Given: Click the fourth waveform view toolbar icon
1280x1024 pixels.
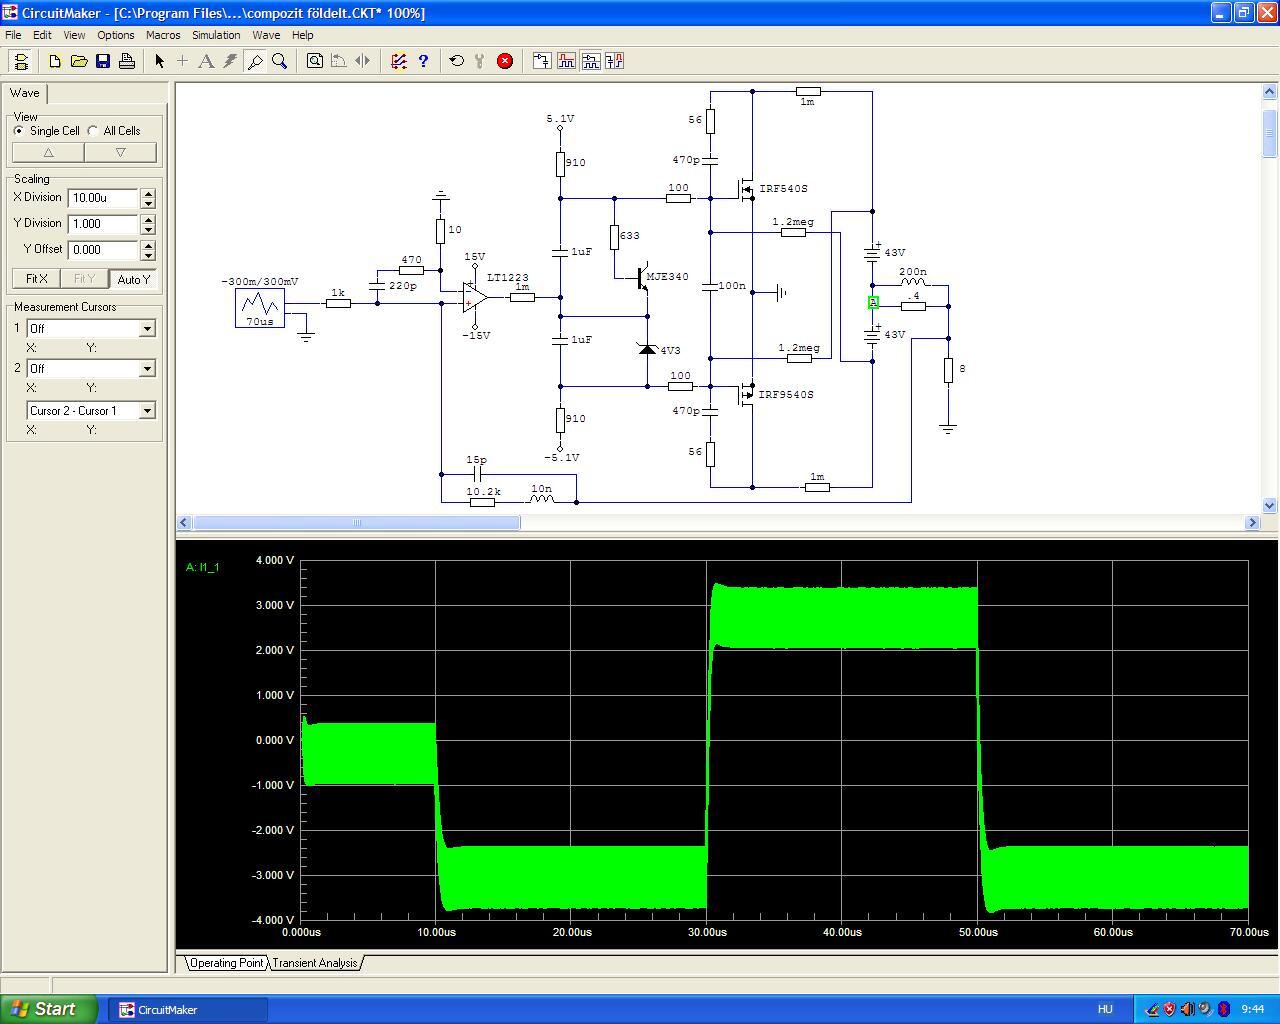Looking at the screenshot, I should pyautogui.click(x=614, y=61).
